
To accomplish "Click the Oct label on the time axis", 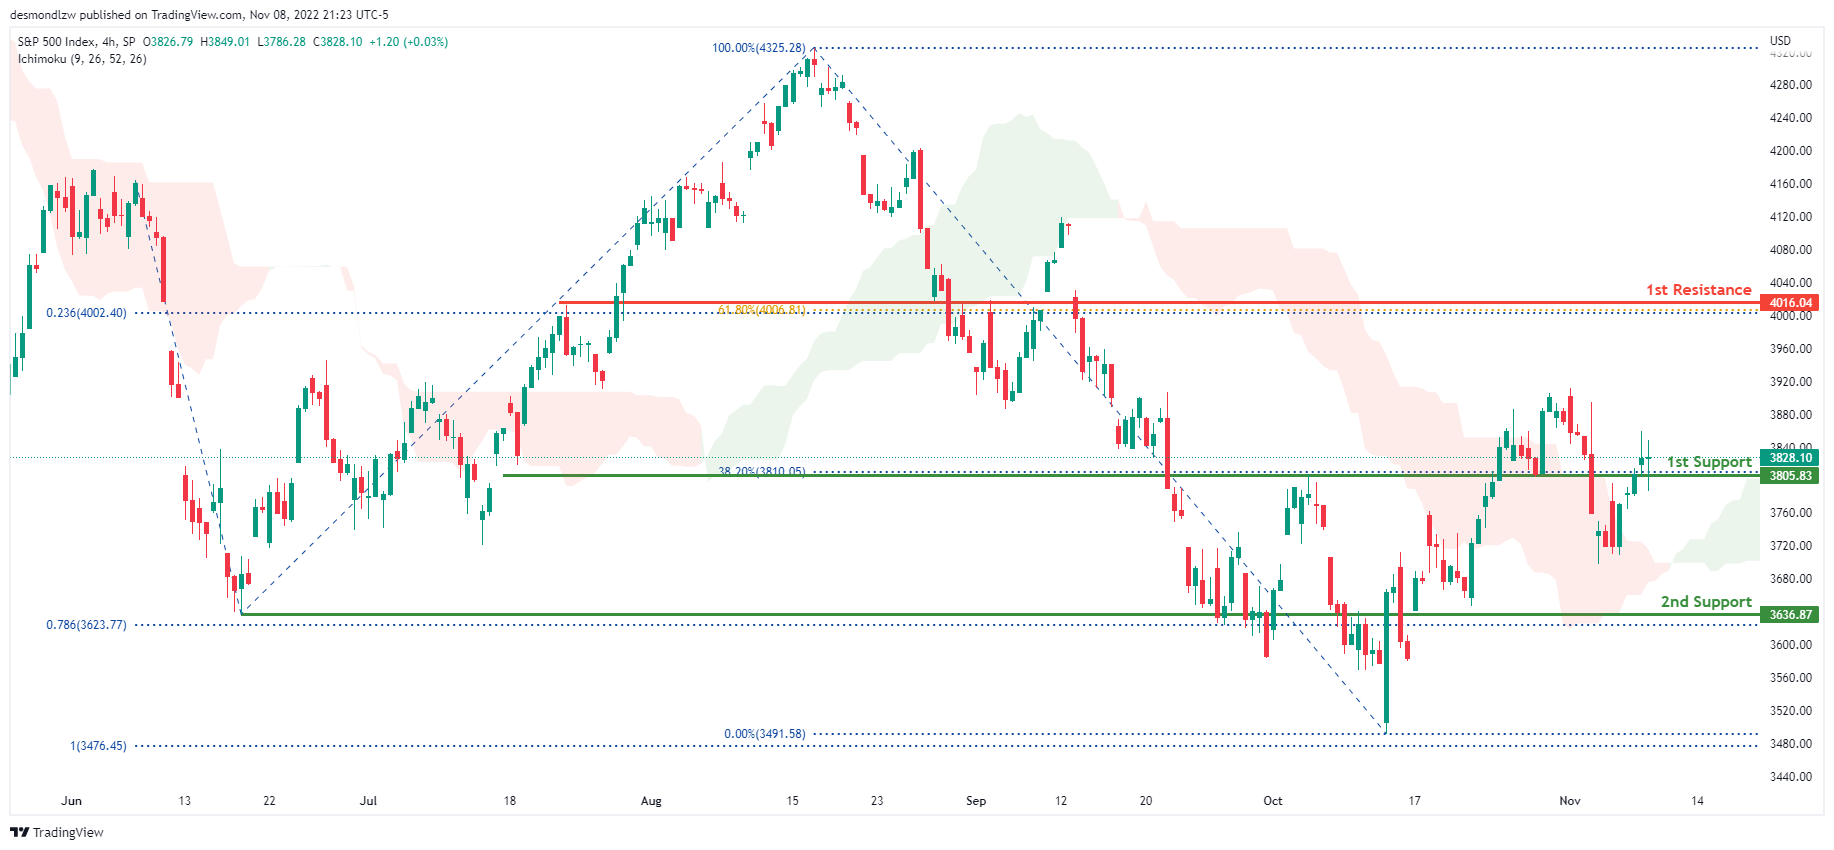I will [1273, 801].
